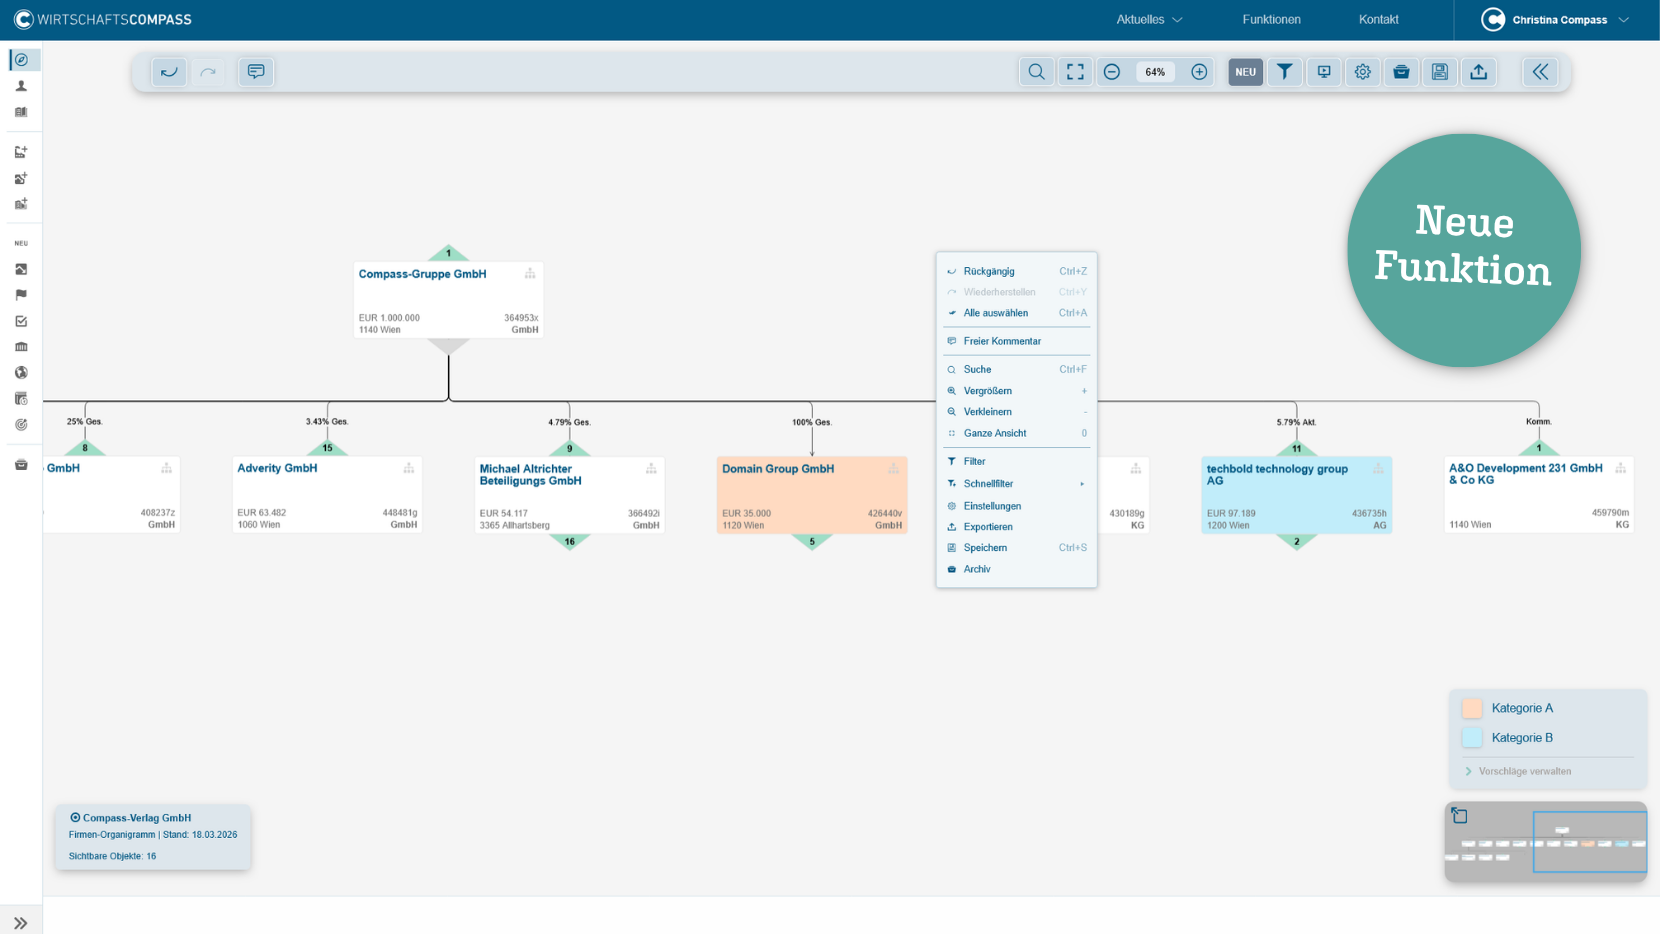Save the chart with the disk icon
1660x934 pixels.
click(x=1439, y=72)
